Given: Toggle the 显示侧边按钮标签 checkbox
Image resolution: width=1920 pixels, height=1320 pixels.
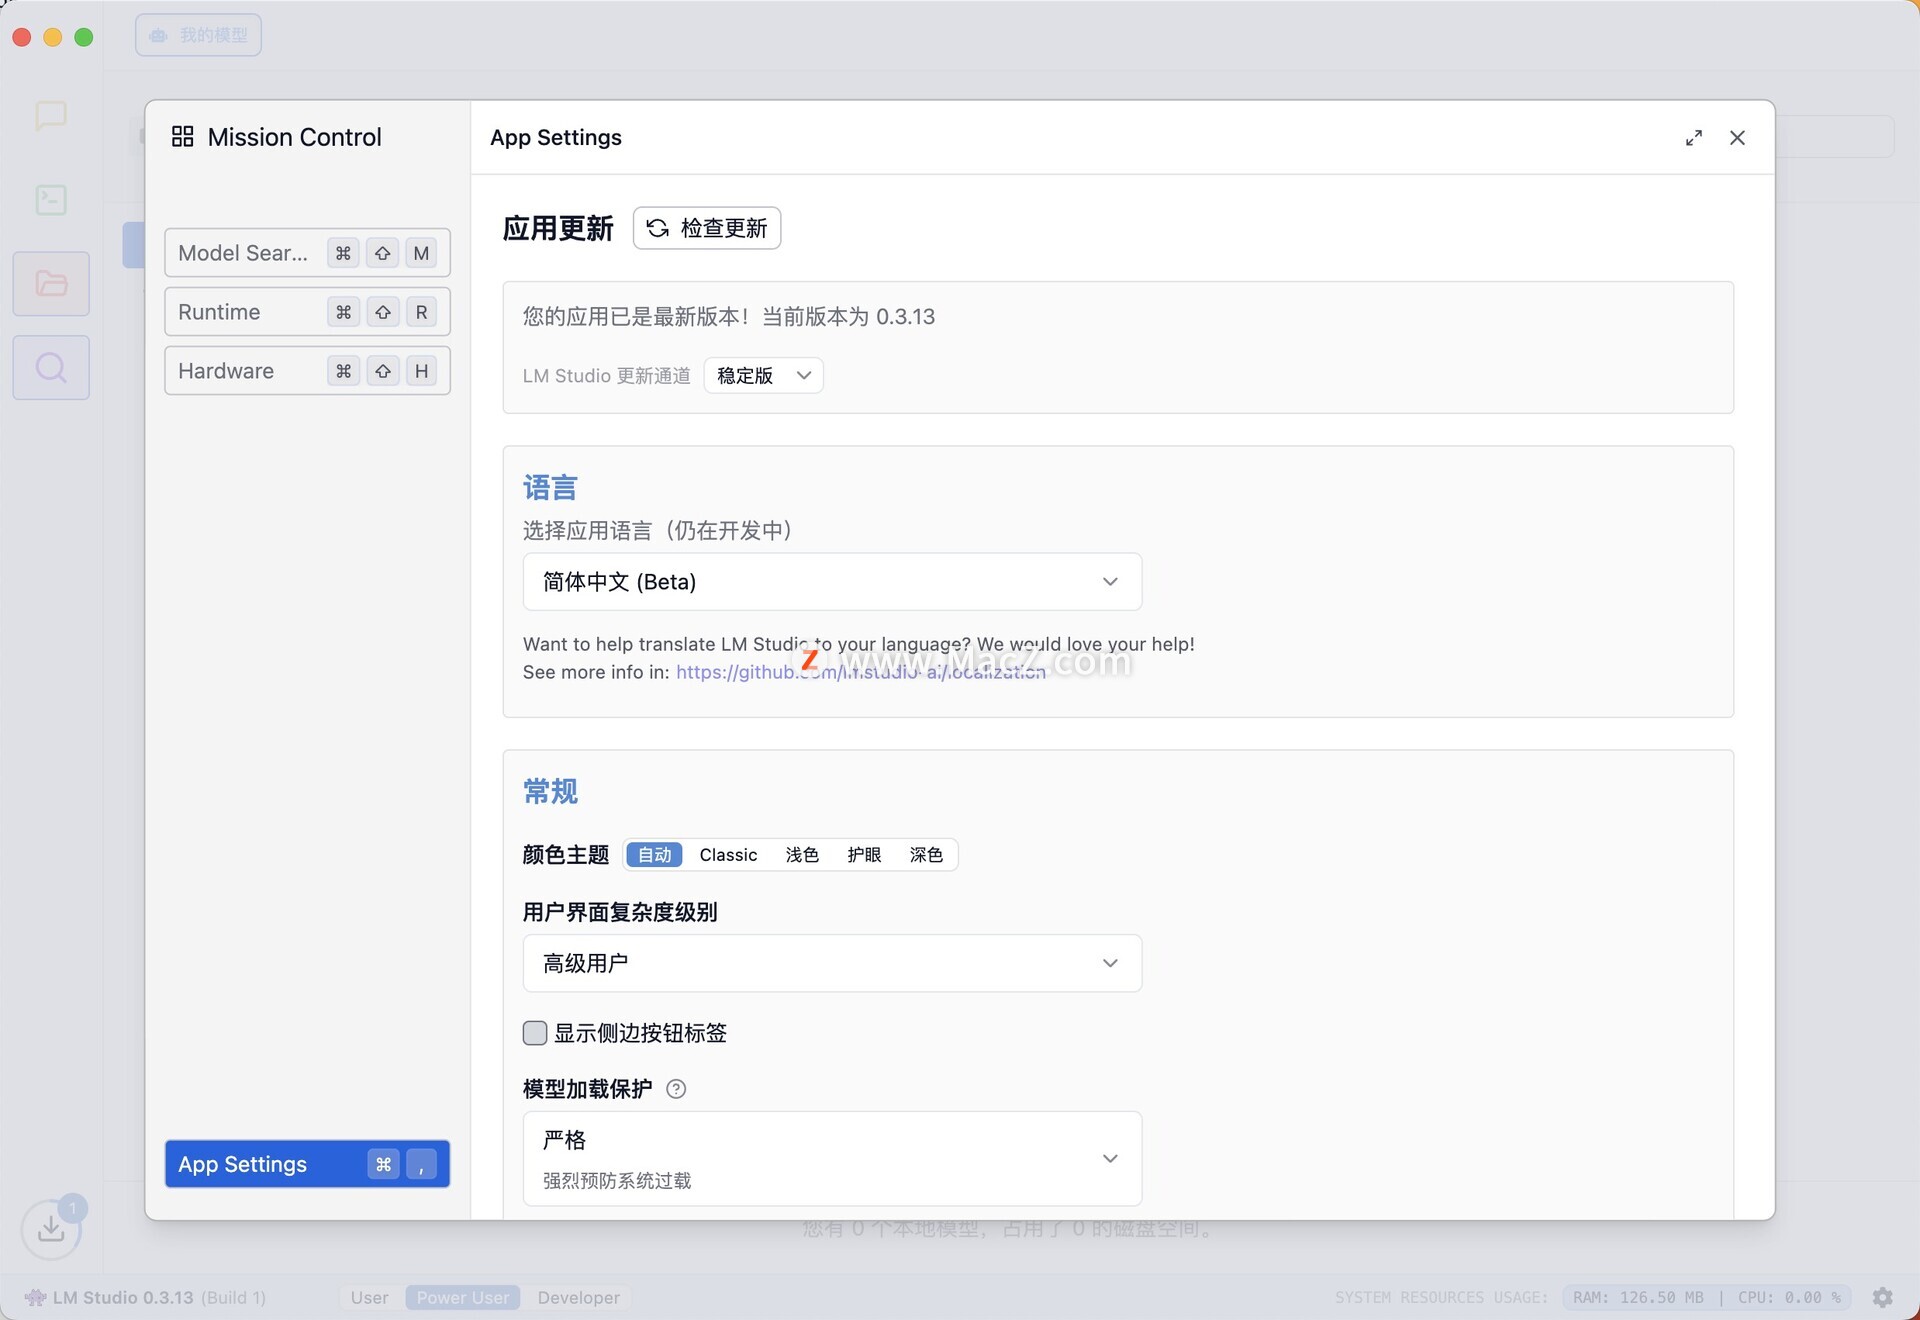Looking at the screenshot, I should (x=535, y=1033).
